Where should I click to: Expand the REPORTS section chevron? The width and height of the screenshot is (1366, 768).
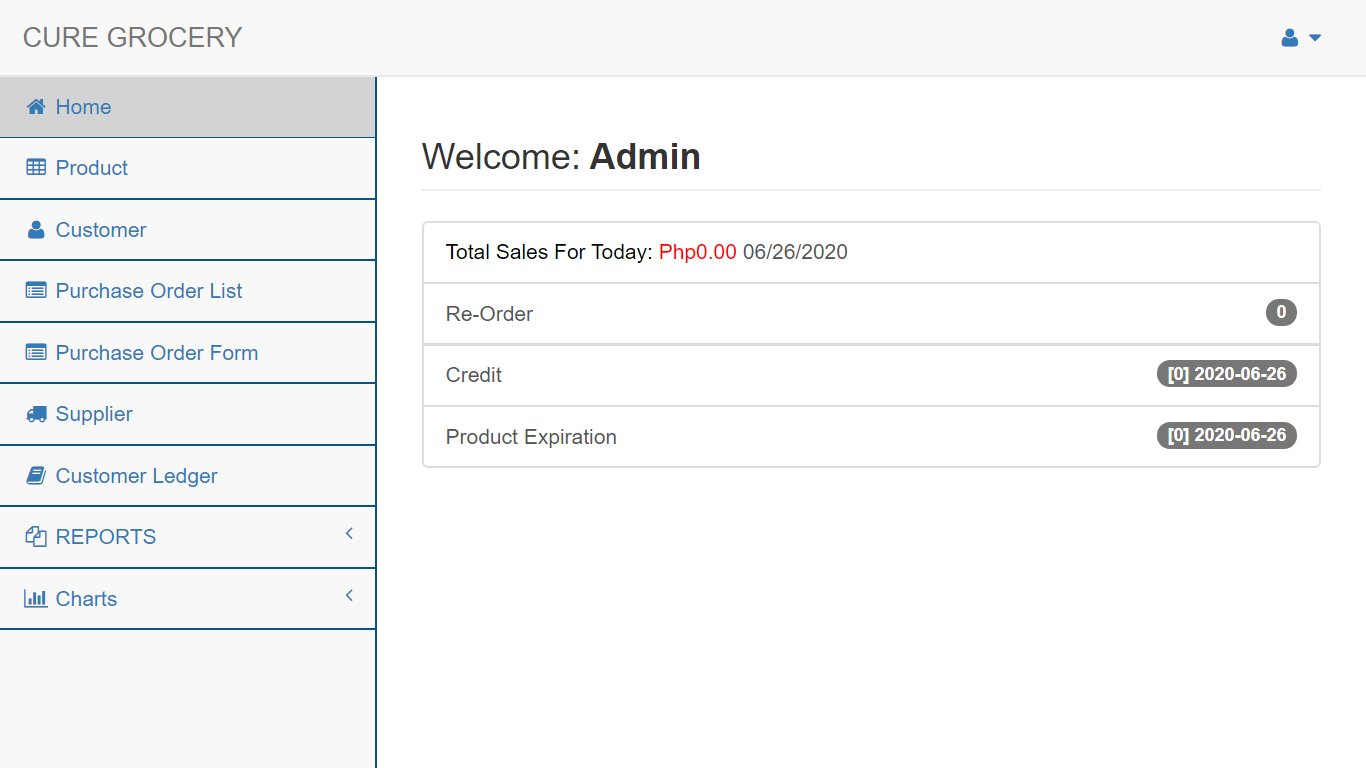(x=349, y=534)
